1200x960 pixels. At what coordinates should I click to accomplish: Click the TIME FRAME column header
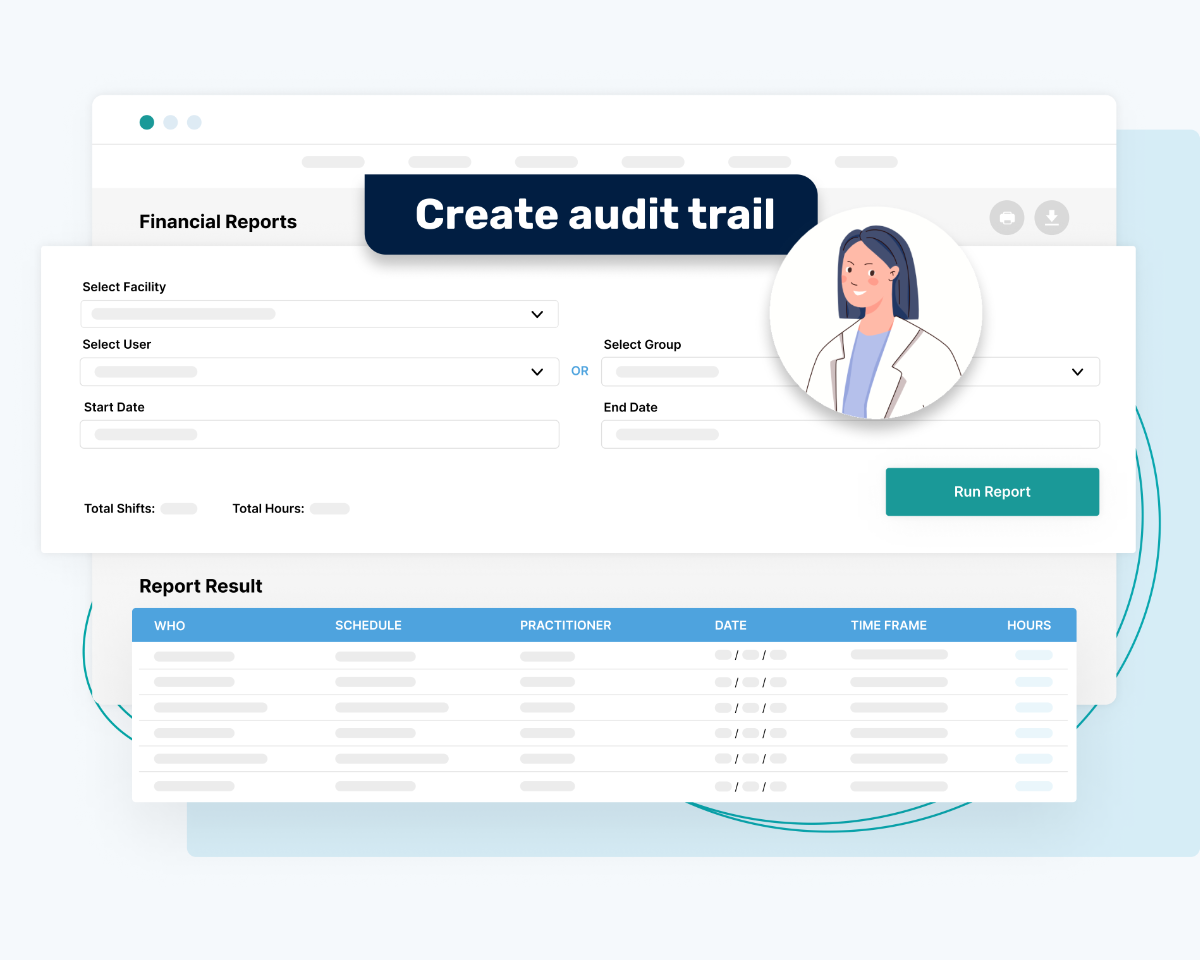tap(889, 625)
